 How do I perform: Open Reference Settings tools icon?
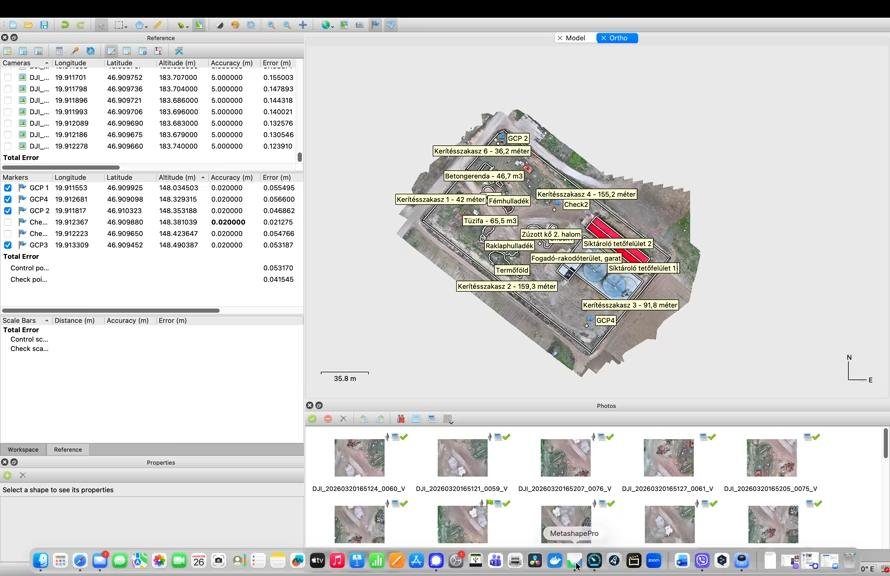(179, 51)
